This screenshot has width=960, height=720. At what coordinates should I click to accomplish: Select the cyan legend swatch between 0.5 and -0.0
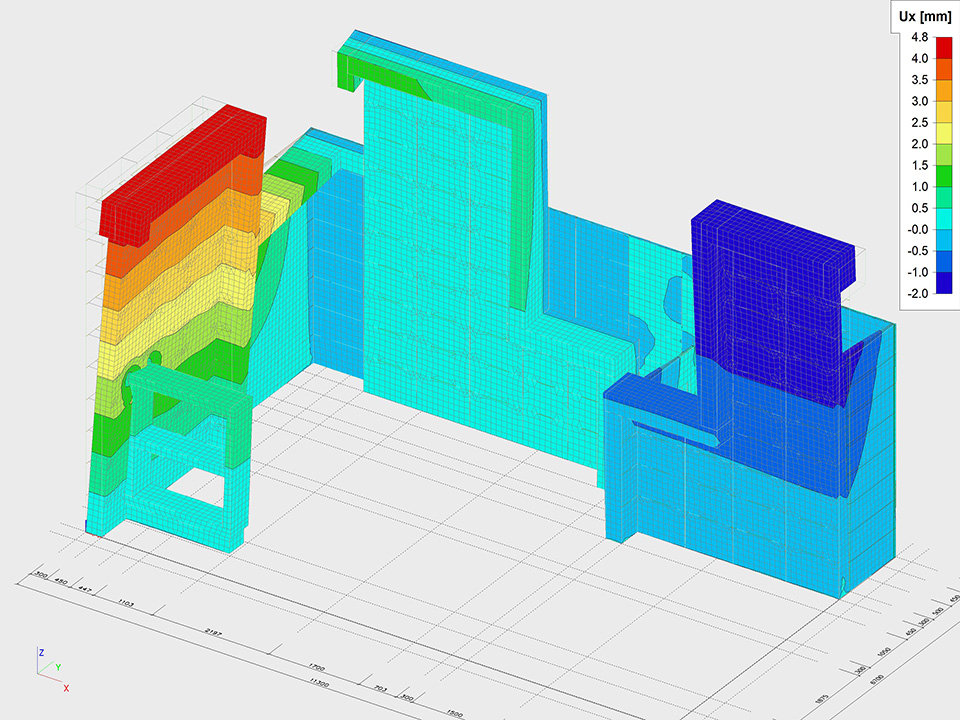(x=944, y=218)
